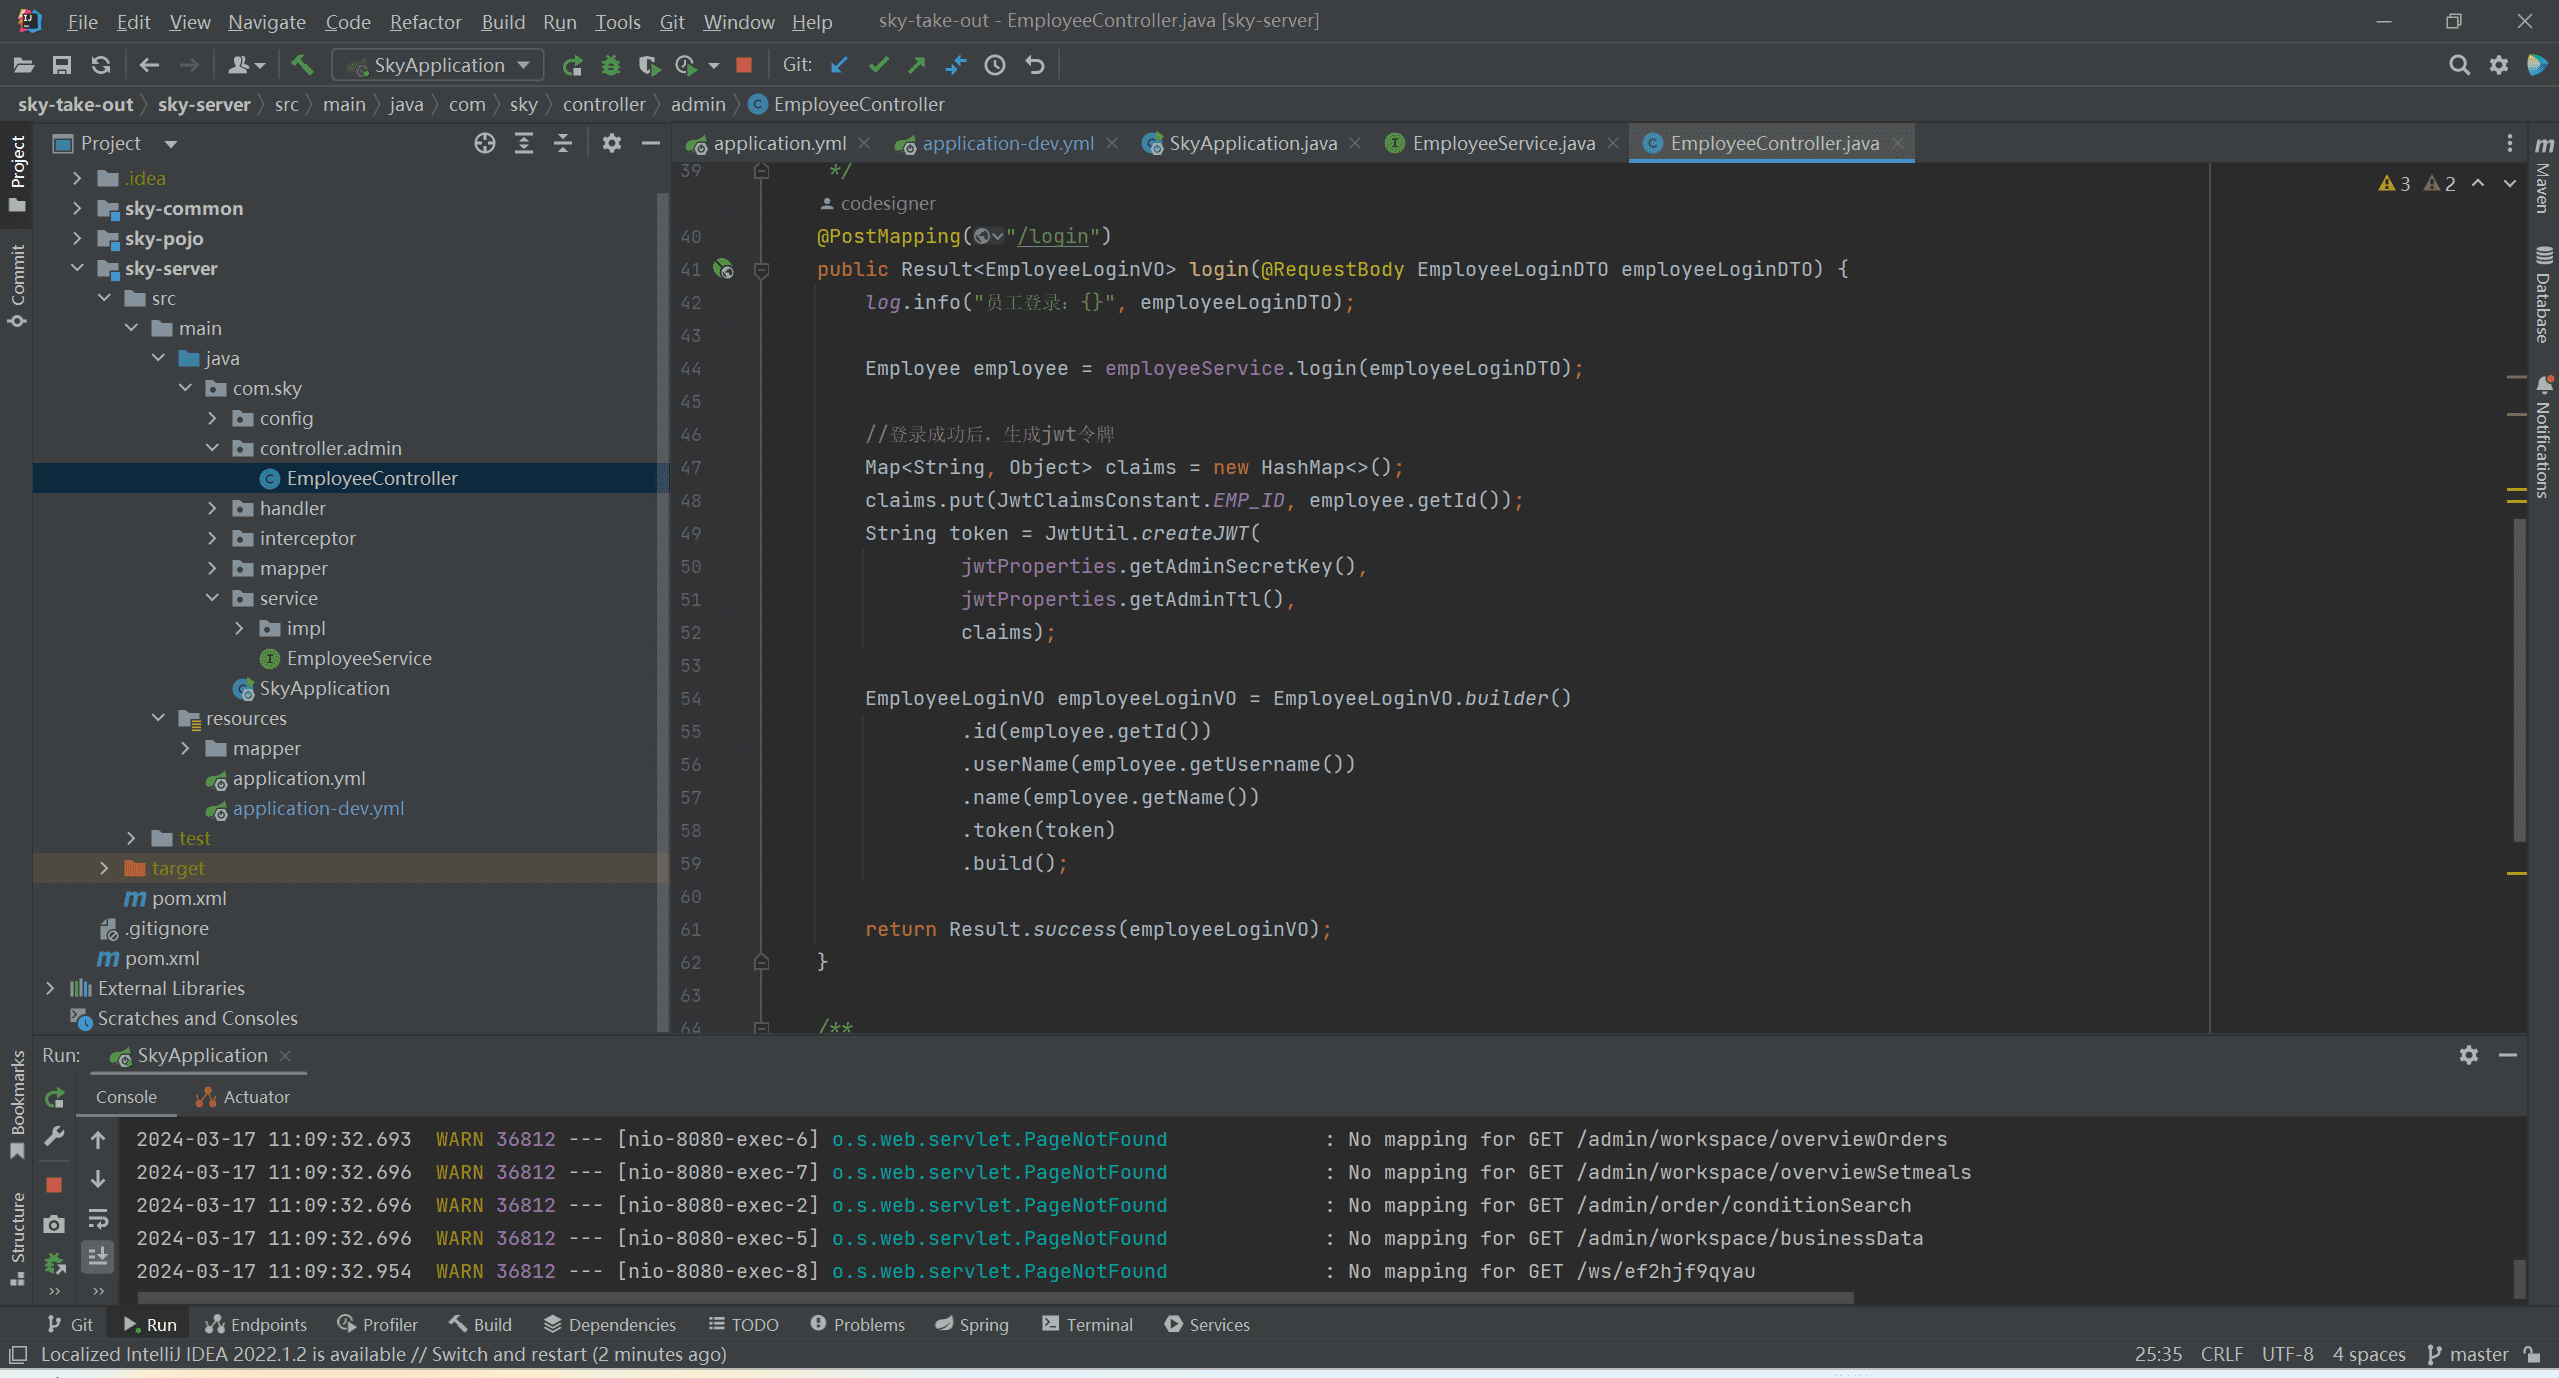Screen dimensions: 2559x1378
Task: Expand all icon in Project panel
Action: pos(523,143)
